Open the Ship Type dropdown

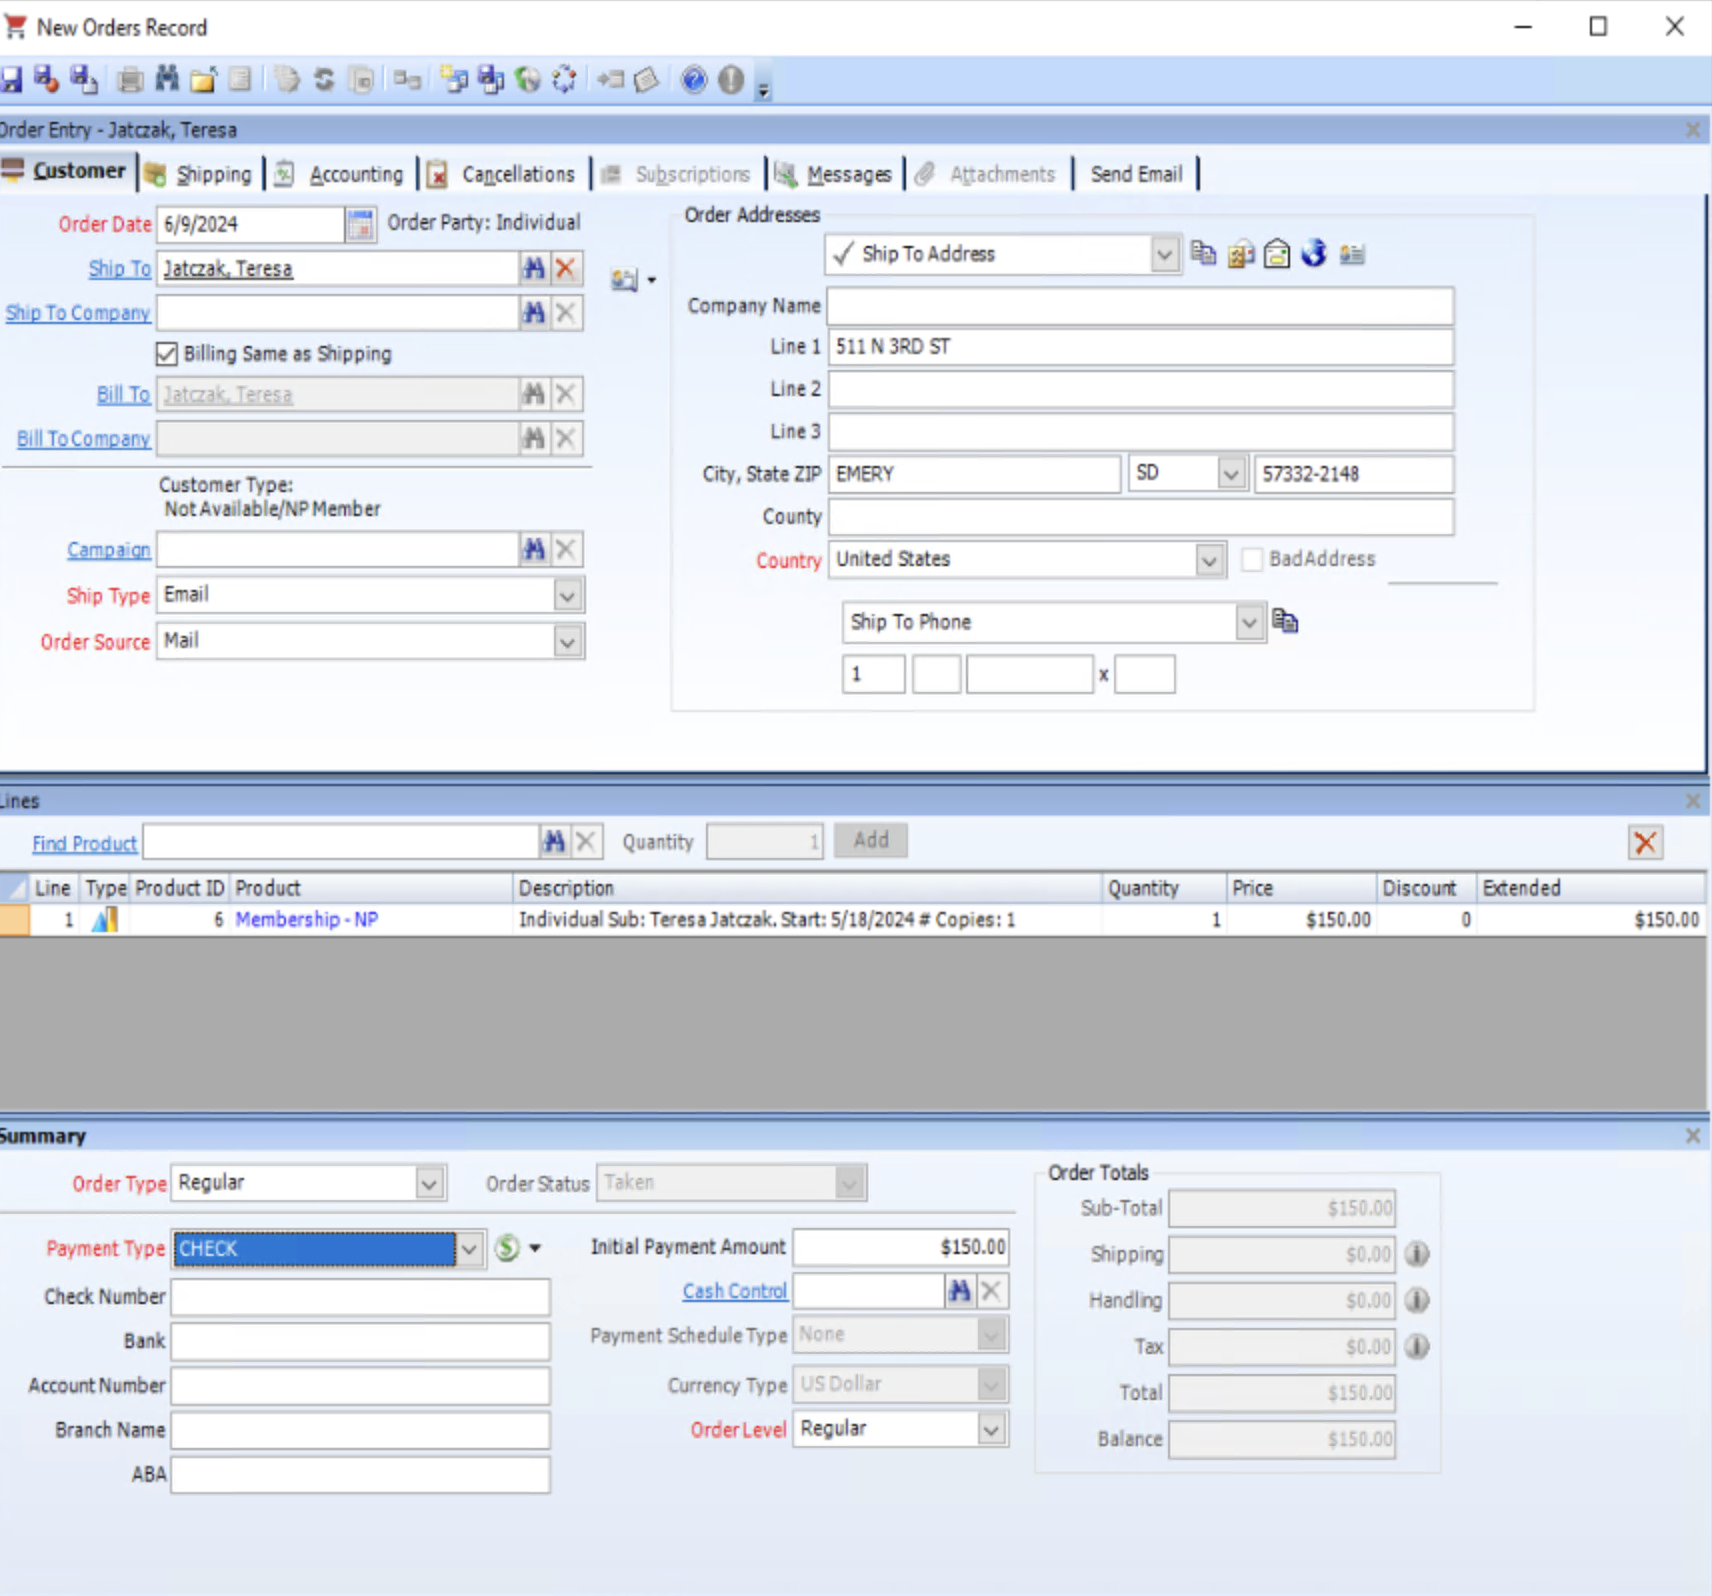point(567,594)
